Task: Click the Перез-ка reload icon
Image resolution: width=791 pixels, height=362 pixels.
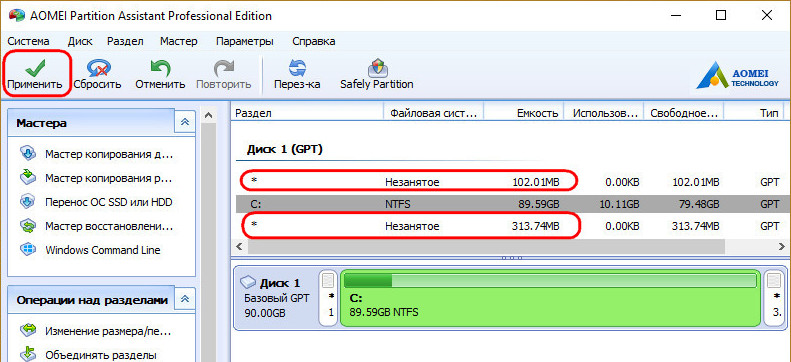Action: [x=297, y=68]
